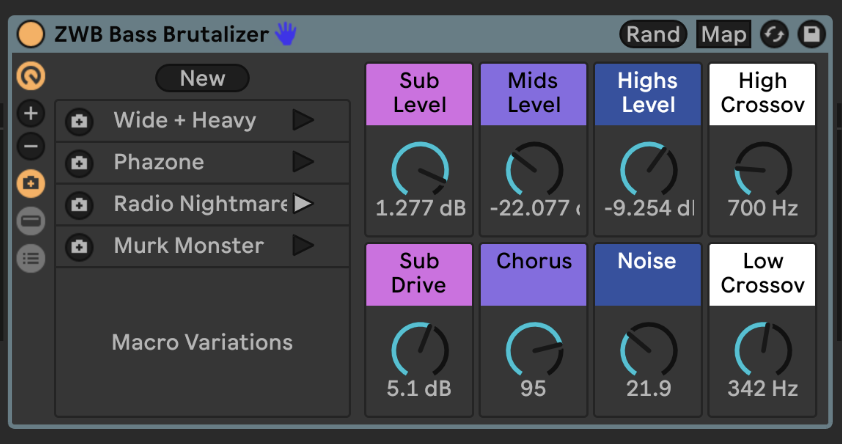
Task: Toggle the macro controls visibility icon
Action: click(31, 76)
